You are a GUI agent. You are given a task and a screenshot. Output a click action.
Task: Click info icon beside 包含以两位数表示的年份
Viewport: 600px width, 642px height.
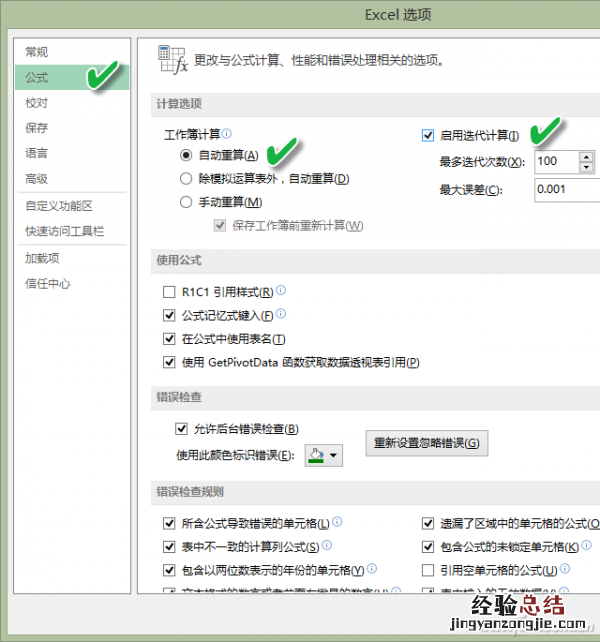point(371,568)
